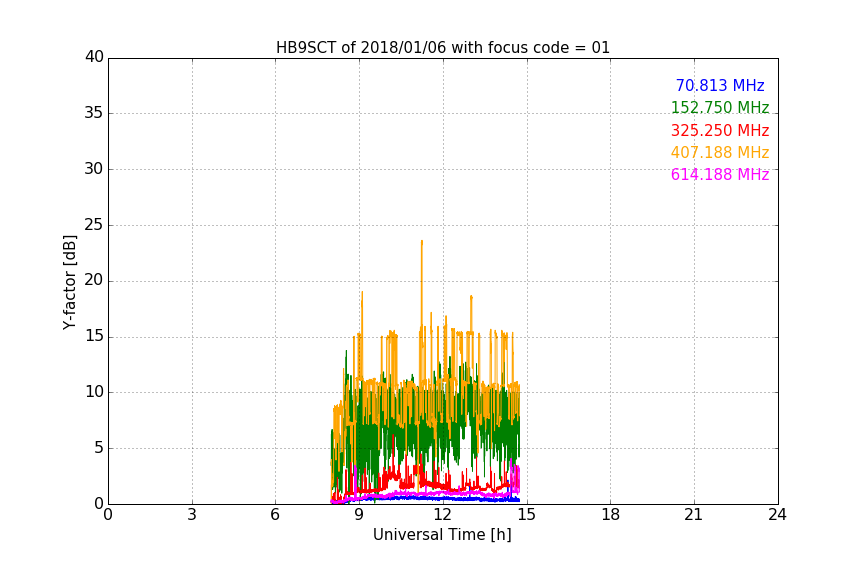Click the y-axis tick label 25
Screen dimensions: 864x576
point(94,224)
